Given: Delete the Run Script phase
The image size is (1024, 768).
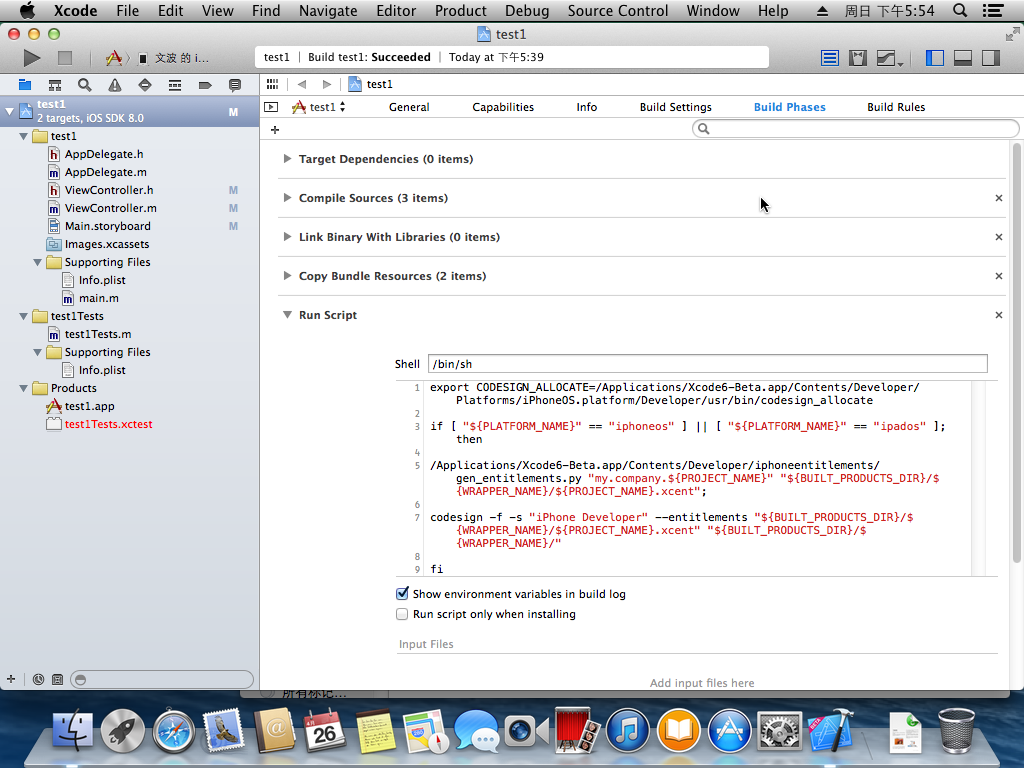Looking at the screenshot, I should [999, 315].
